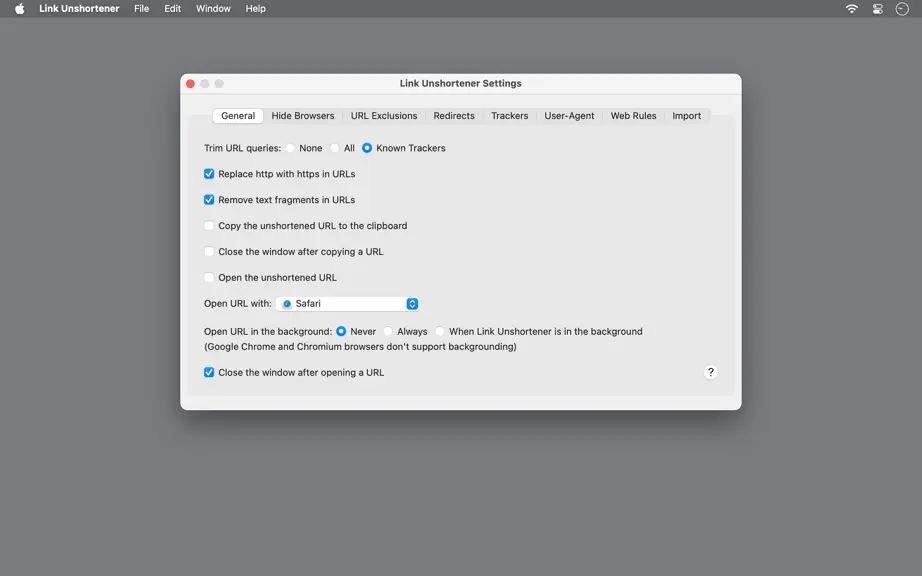Click the Chromium backgrounding note text
The height and width of the screenshot is (576, 922).
coord(360,347)
